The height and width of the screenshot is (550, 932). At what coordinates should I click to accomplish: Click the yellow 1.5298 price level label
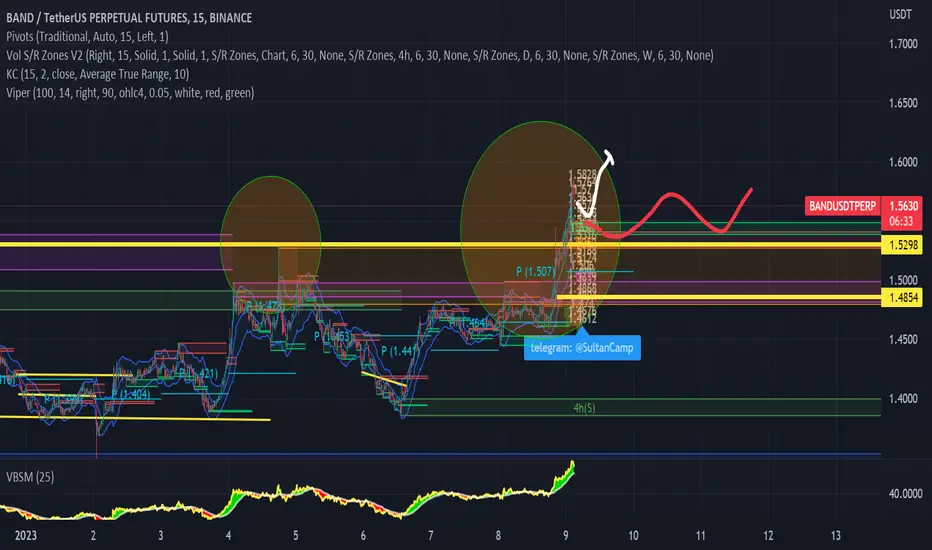902,245
